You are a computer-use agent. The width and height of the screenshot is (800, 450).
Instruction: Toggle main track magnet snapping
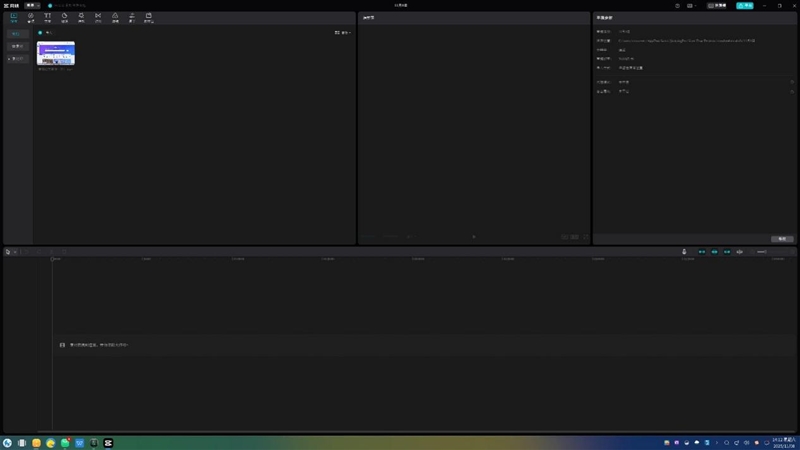[701, 252]
